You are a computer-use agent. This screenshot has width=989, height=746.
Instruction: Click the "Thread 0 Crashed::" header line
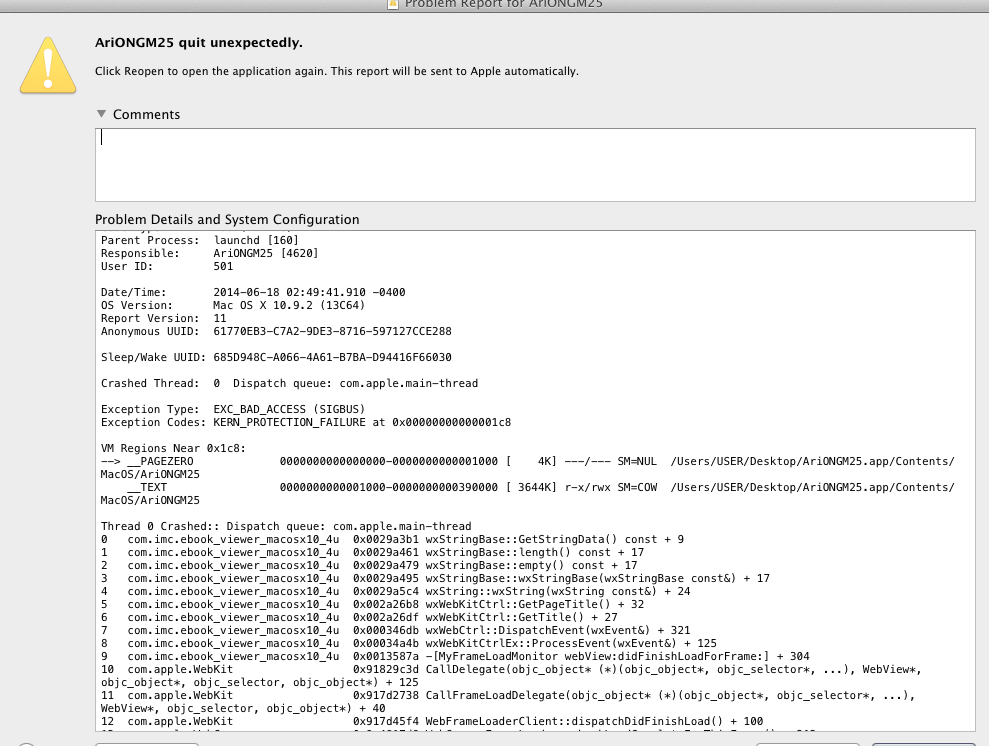coord(286,527)
